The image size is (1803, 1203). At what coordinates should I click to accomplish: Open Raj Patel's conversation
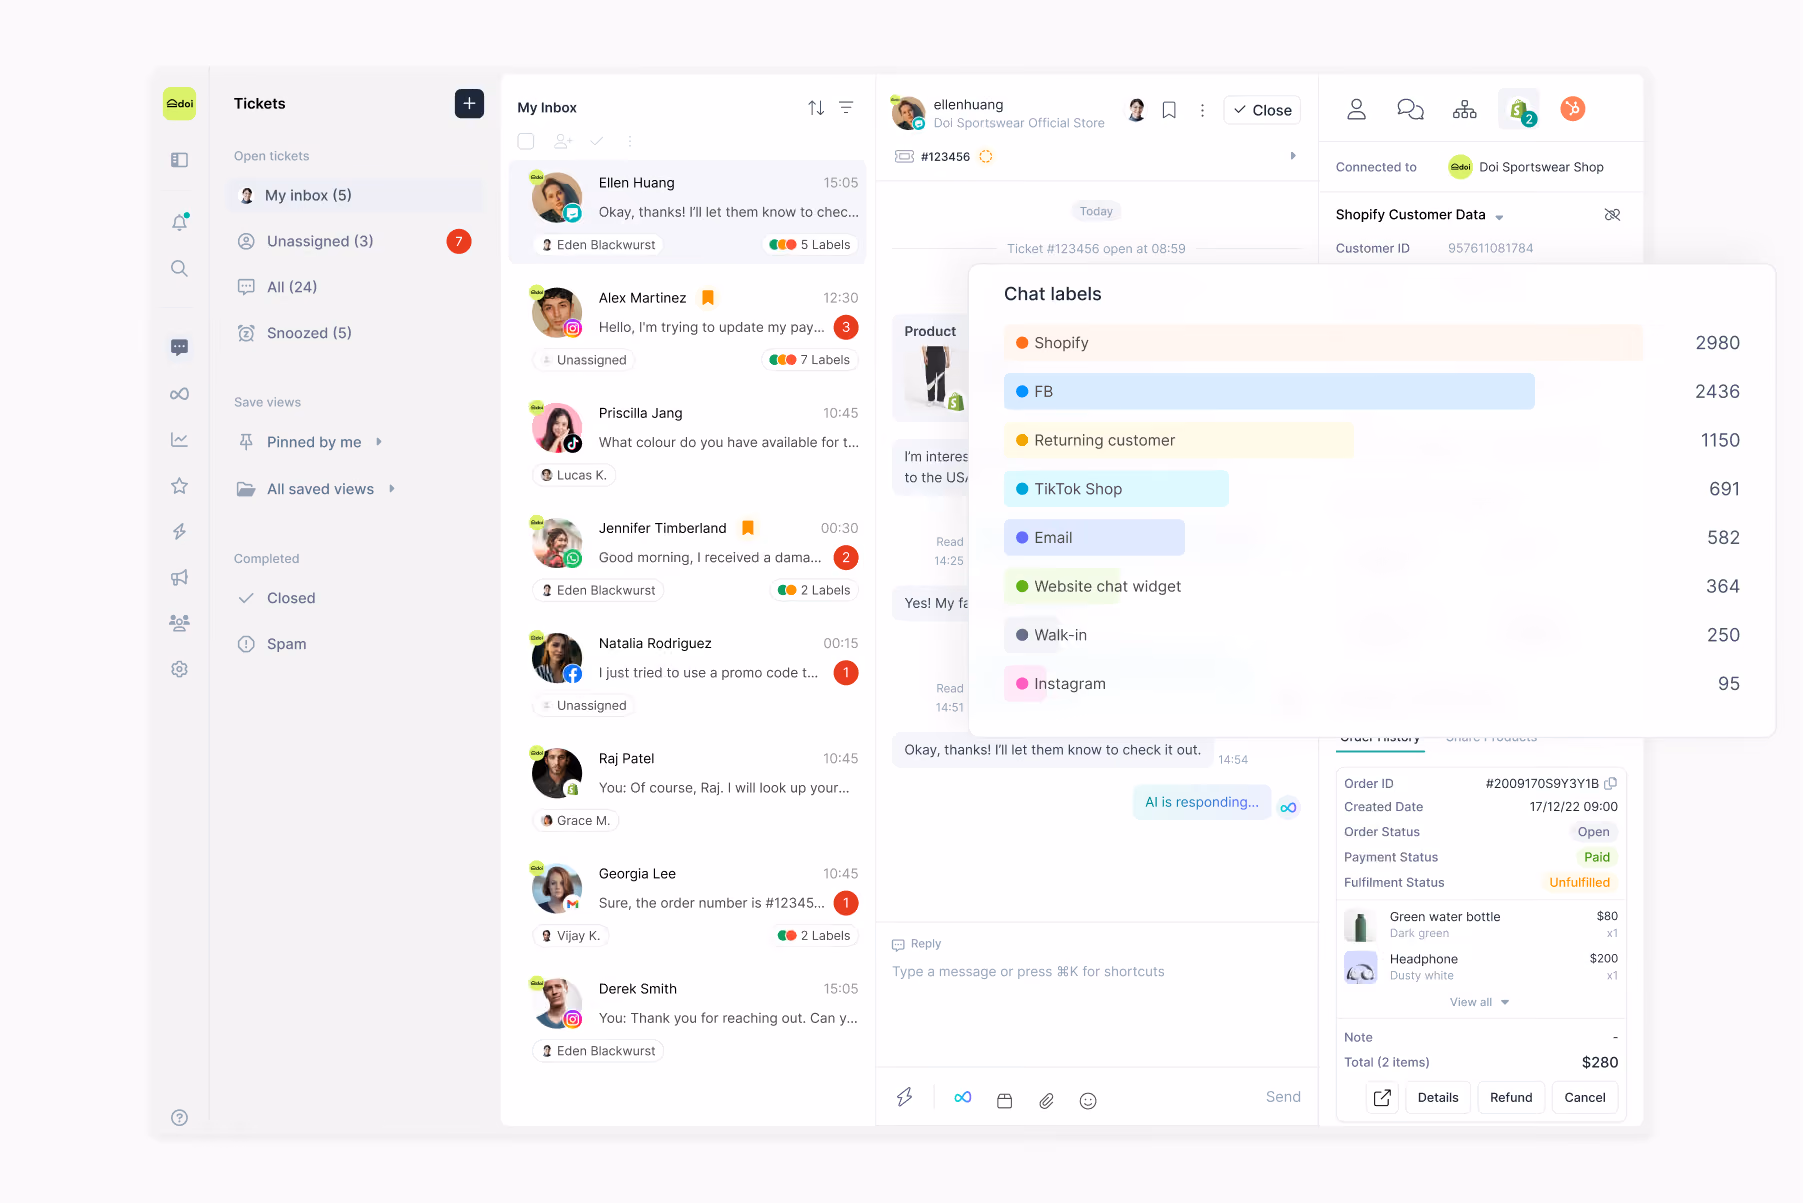pos(689,790)
